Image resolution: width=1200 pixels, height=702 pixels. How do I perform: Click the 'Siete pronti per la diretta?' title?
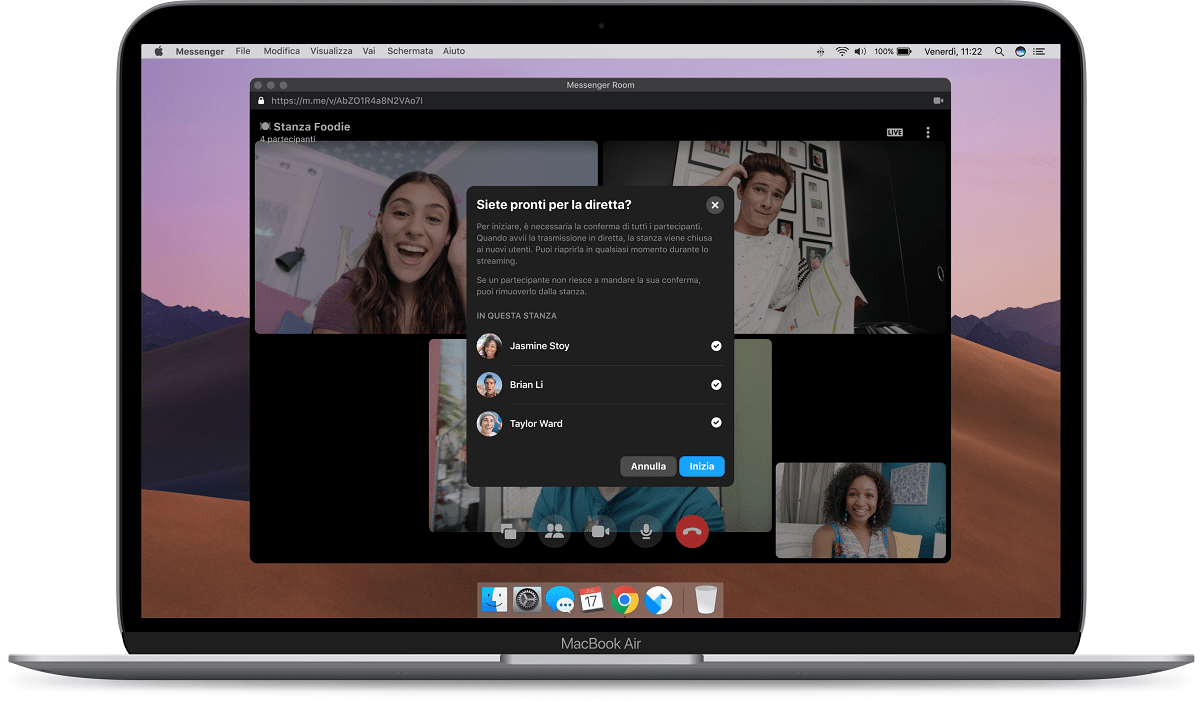(x=554, y=205)
